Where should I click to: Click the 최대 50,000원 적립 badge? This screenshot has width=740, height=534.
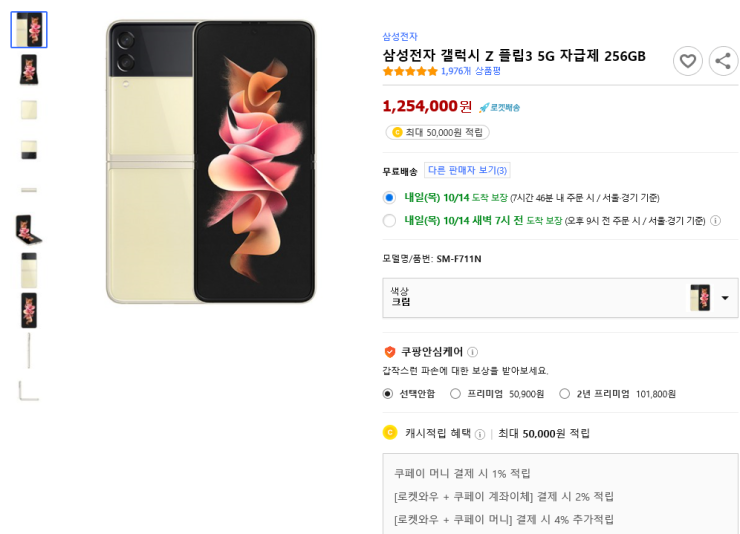click(x=437, y=132)
